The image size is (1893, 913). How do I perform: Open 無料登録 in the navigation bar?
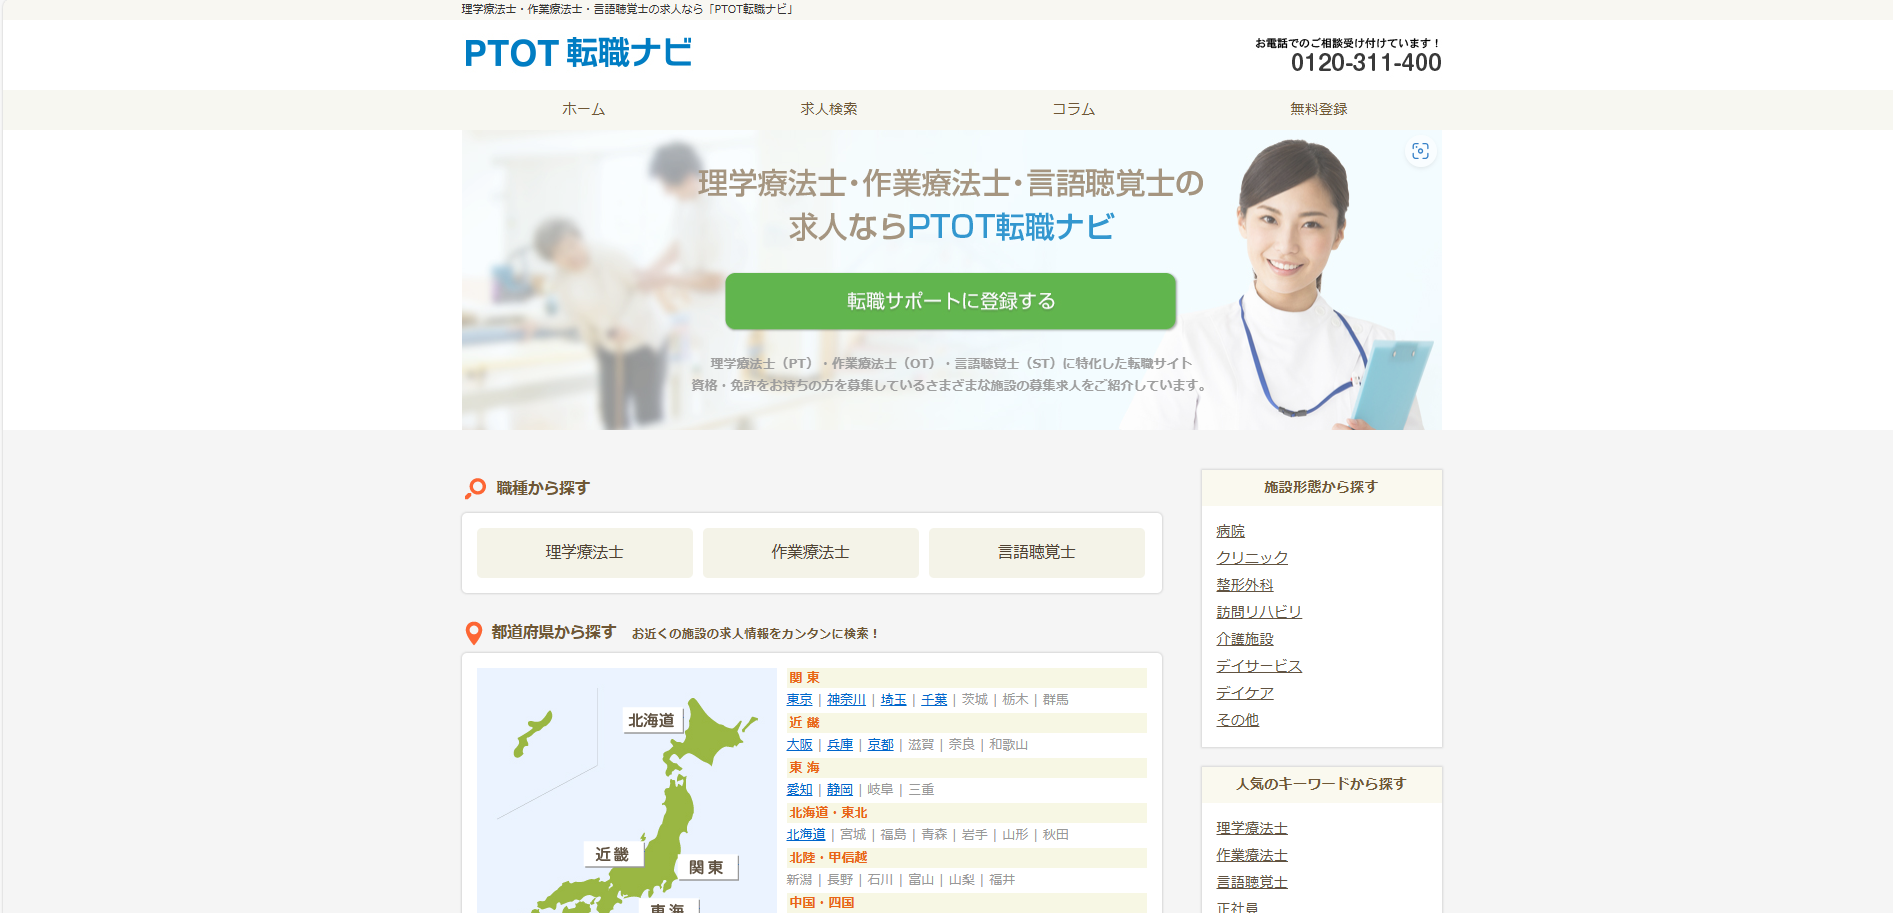(x=1318, y=109)
